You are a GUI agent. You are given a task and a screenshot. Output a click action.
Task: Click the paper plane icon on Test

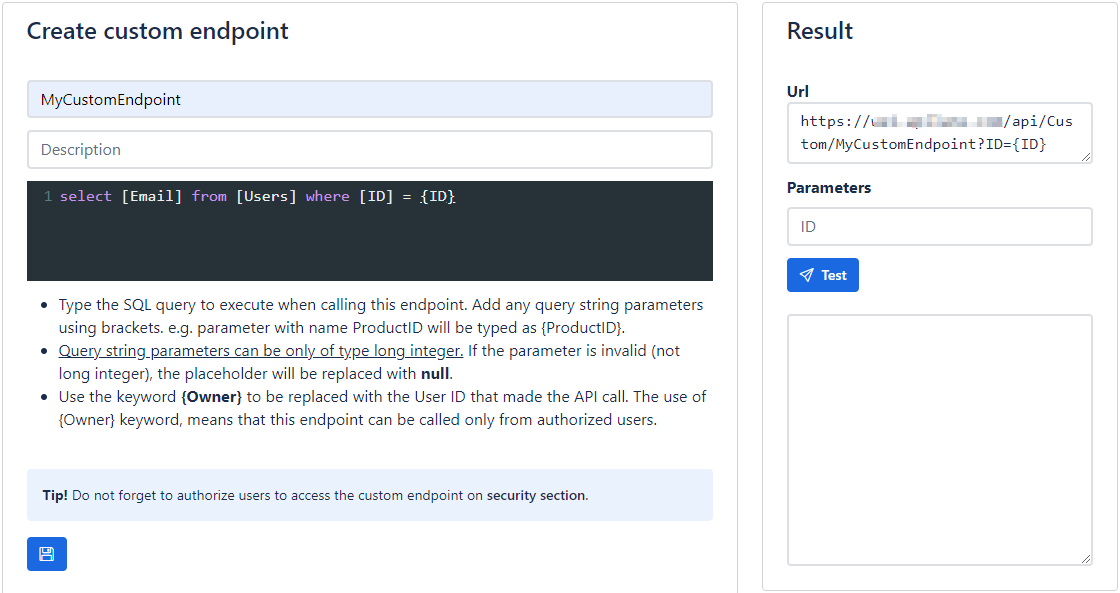806,275
